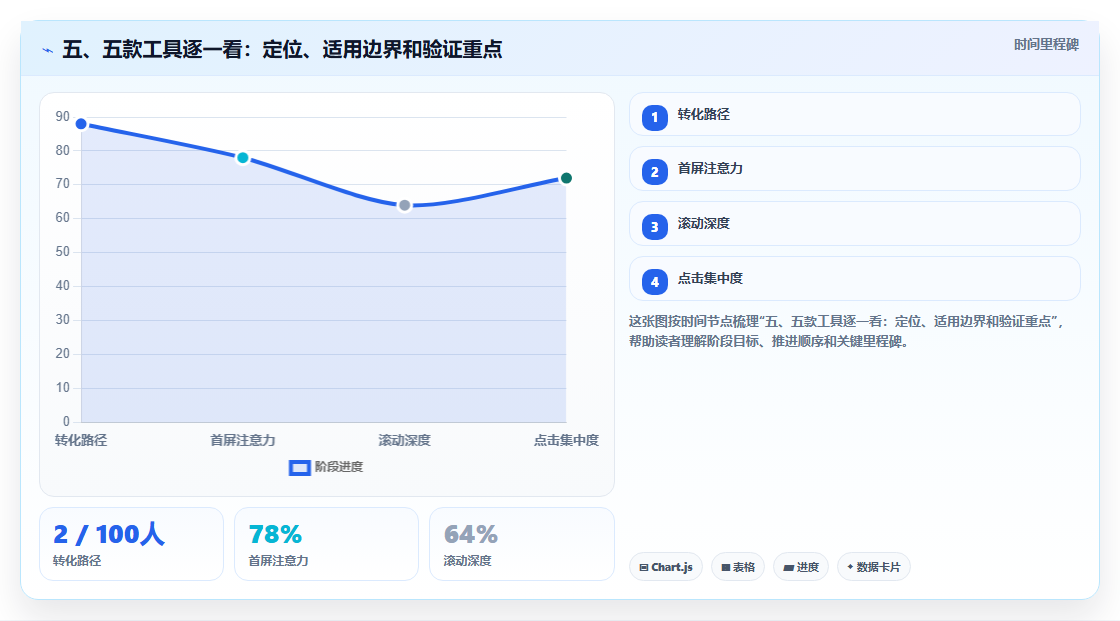Click the Chart.js tag chip
The height and width of the screenshot is (621, 1120).
[x=666, y=567]
